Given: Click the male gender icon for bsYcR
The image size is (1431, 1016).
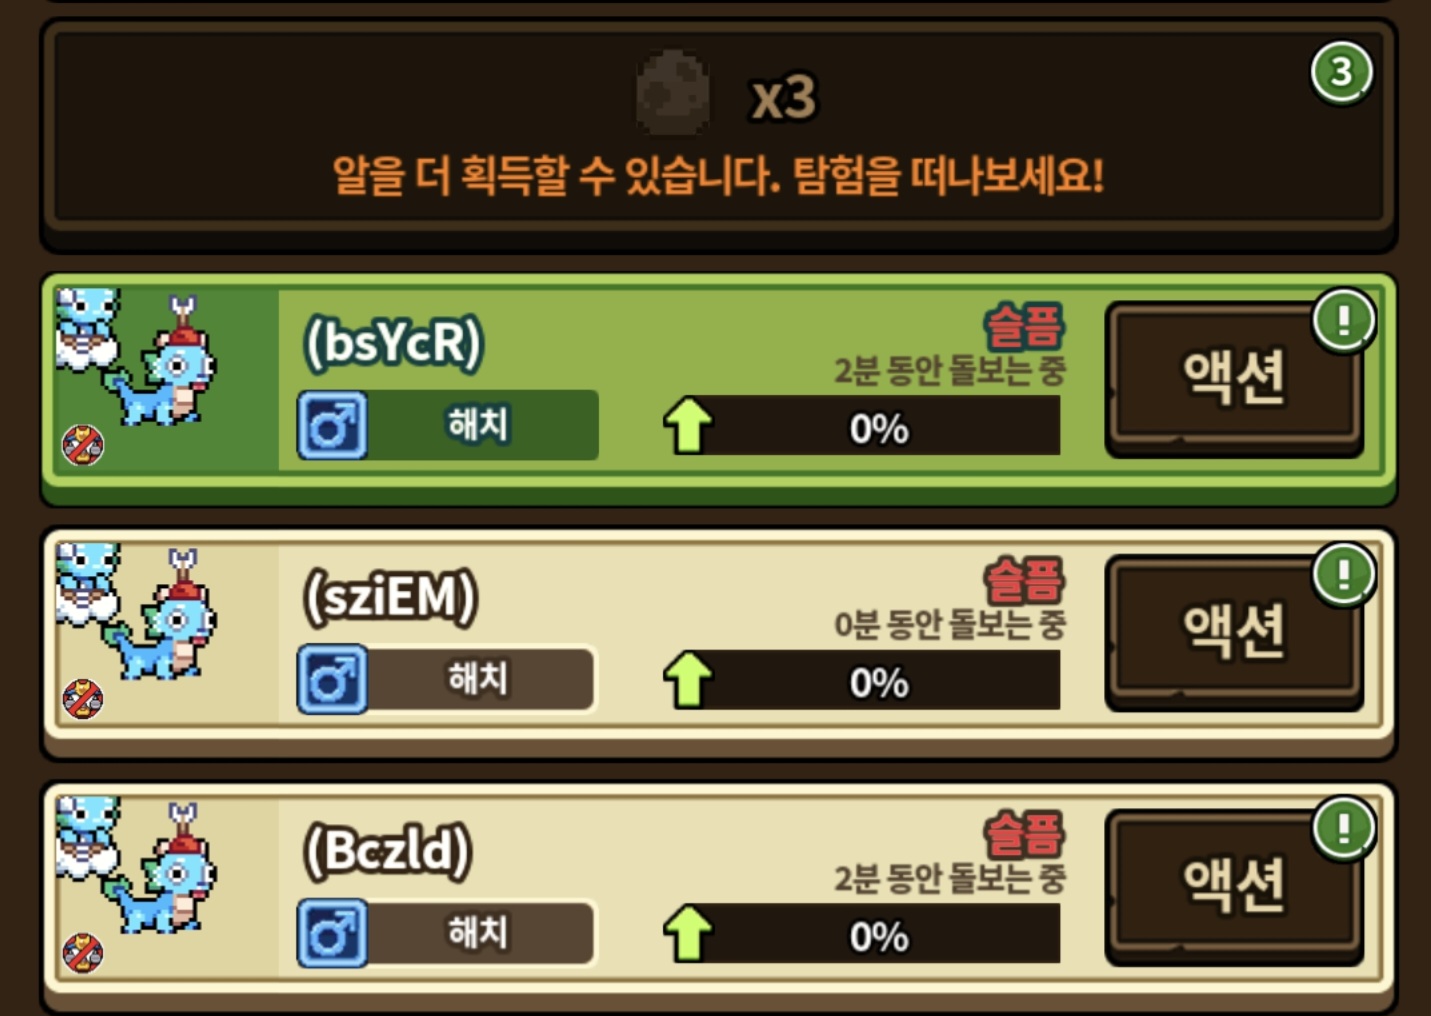Looking at the screenshot, I should pyautogui.click(x=332, y=426).
